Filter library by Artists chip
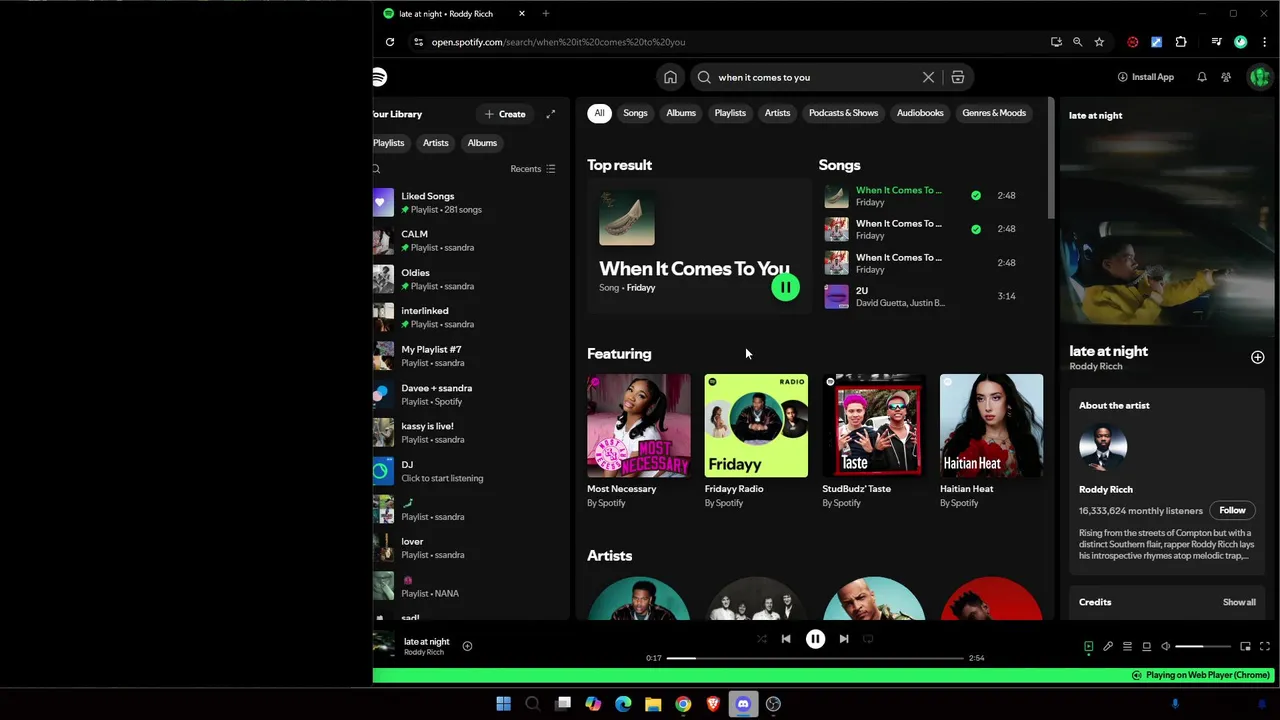Image resolution: width=1280 pixels, height=720 pixels. click(435, 143)
